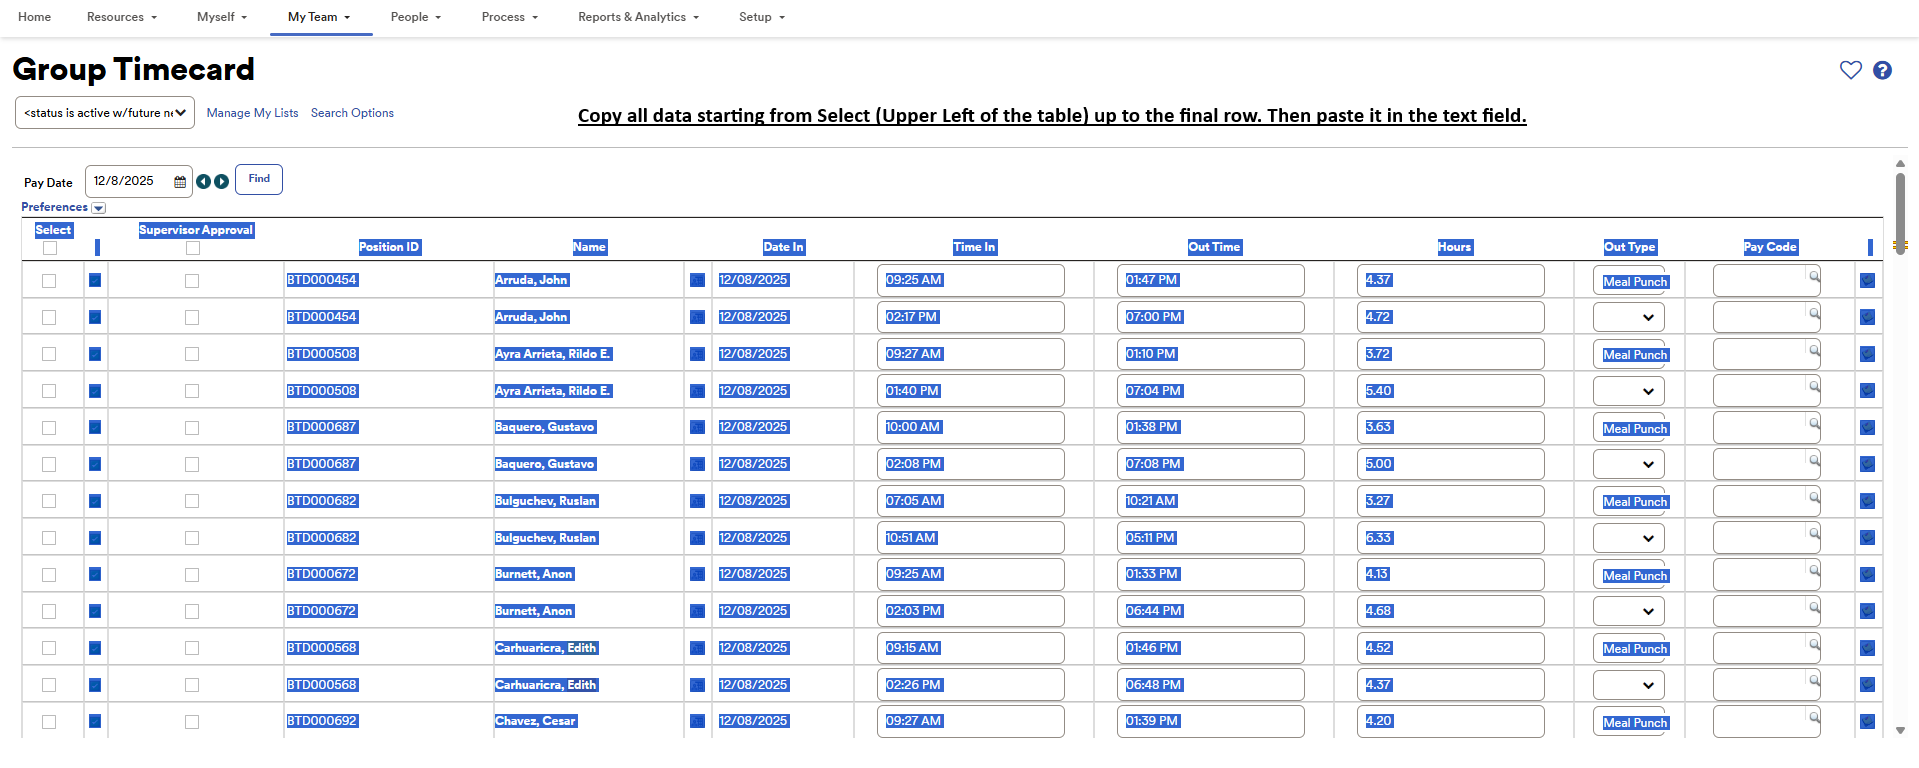Open the Myself menu
The width and height of the screenshot is (1919, 768).
click(x=222, y=17)
